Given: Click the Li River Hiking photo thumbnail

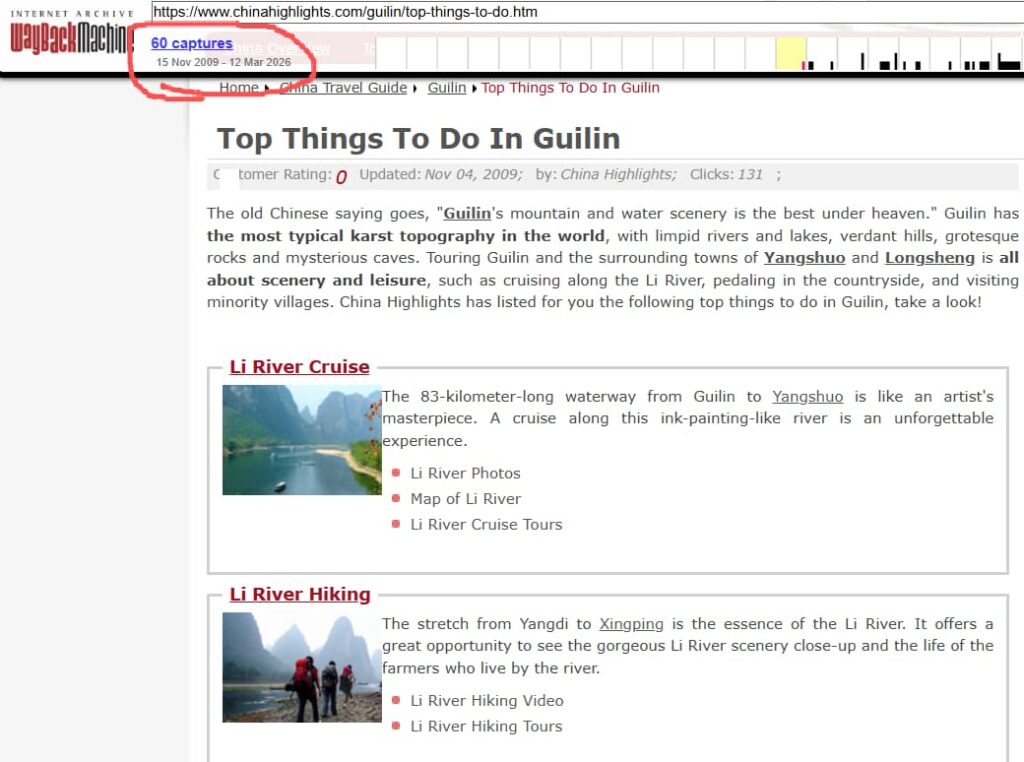Looking at the screenshot, I should point(302,667).
